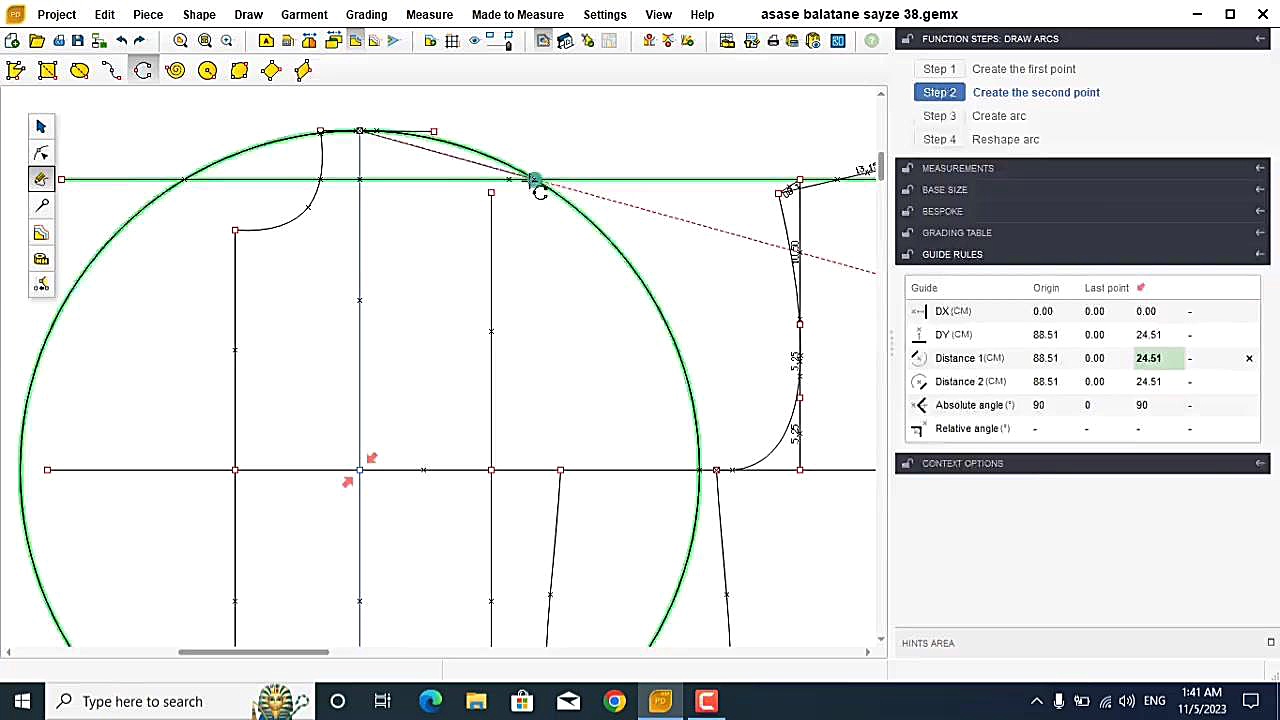Click the grid display icon in toolbar
Screen dimensions: 1280x720
click(452, 41)
